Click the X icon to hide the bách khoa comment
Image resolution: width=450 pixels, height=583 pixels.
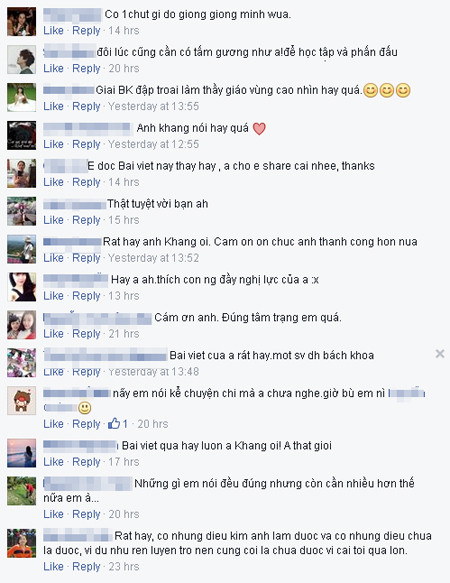pyautogui.click(x=440, y=354)
